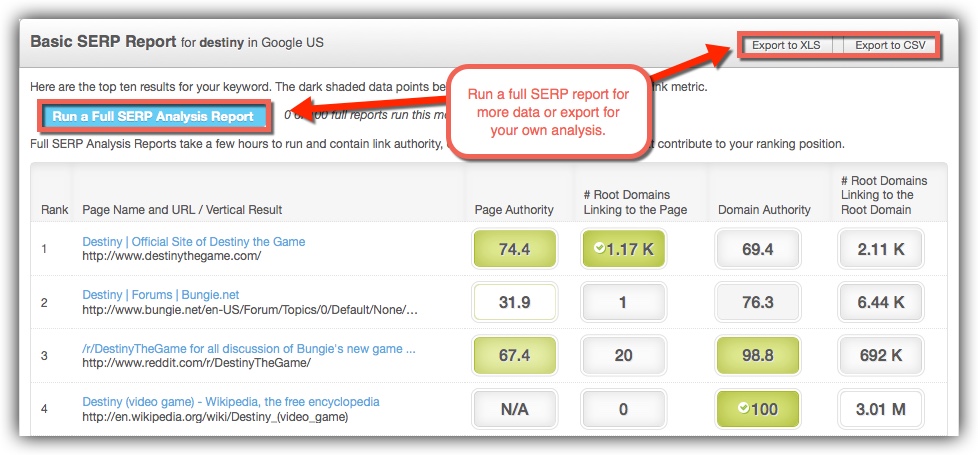Select root domains value 0 for Wikipedia row
Viewport: 978px width, 455px height.
coord(623,409)
